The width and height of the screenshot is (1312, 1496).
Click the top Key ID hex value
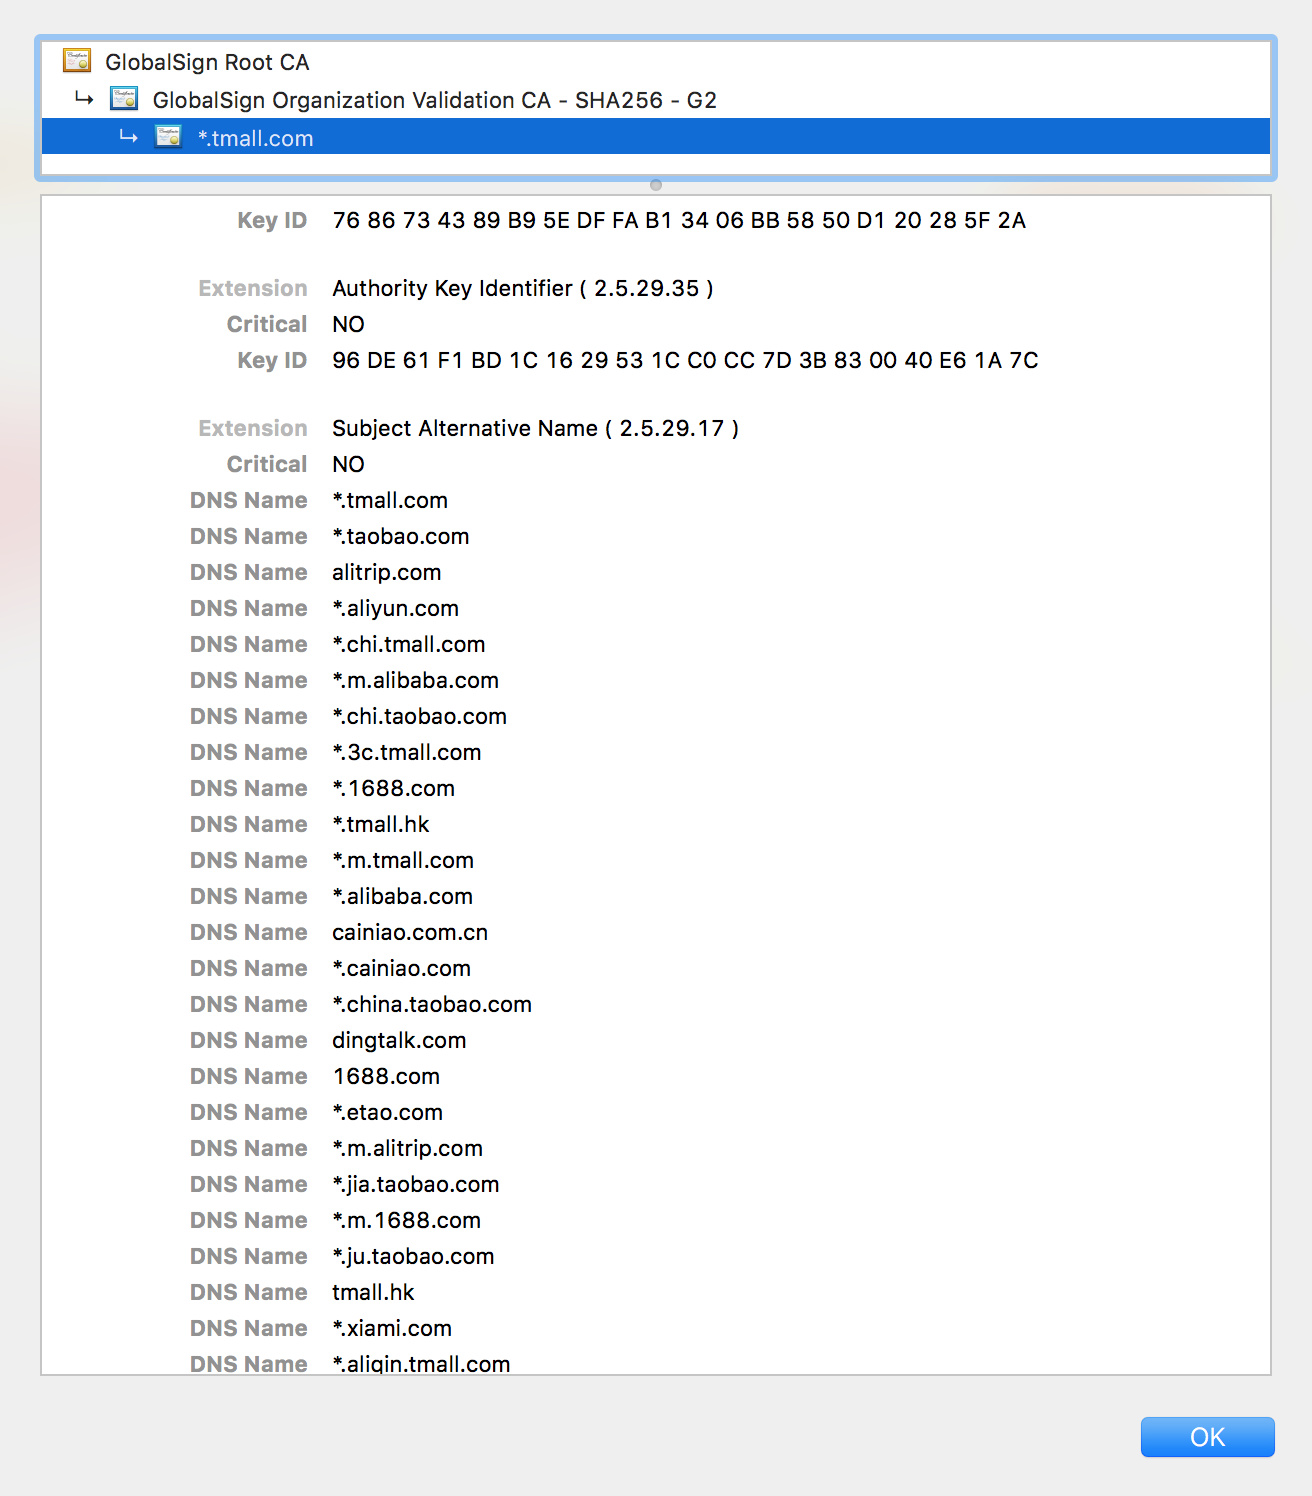(678, 220)
